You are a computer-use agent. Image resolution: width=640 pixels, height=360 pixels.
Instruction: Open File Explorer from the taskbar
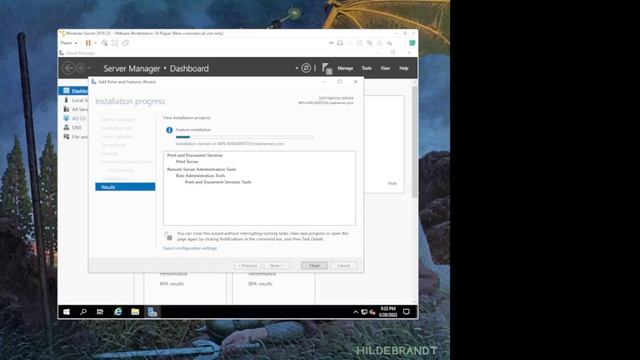click(x=135, y=312)
